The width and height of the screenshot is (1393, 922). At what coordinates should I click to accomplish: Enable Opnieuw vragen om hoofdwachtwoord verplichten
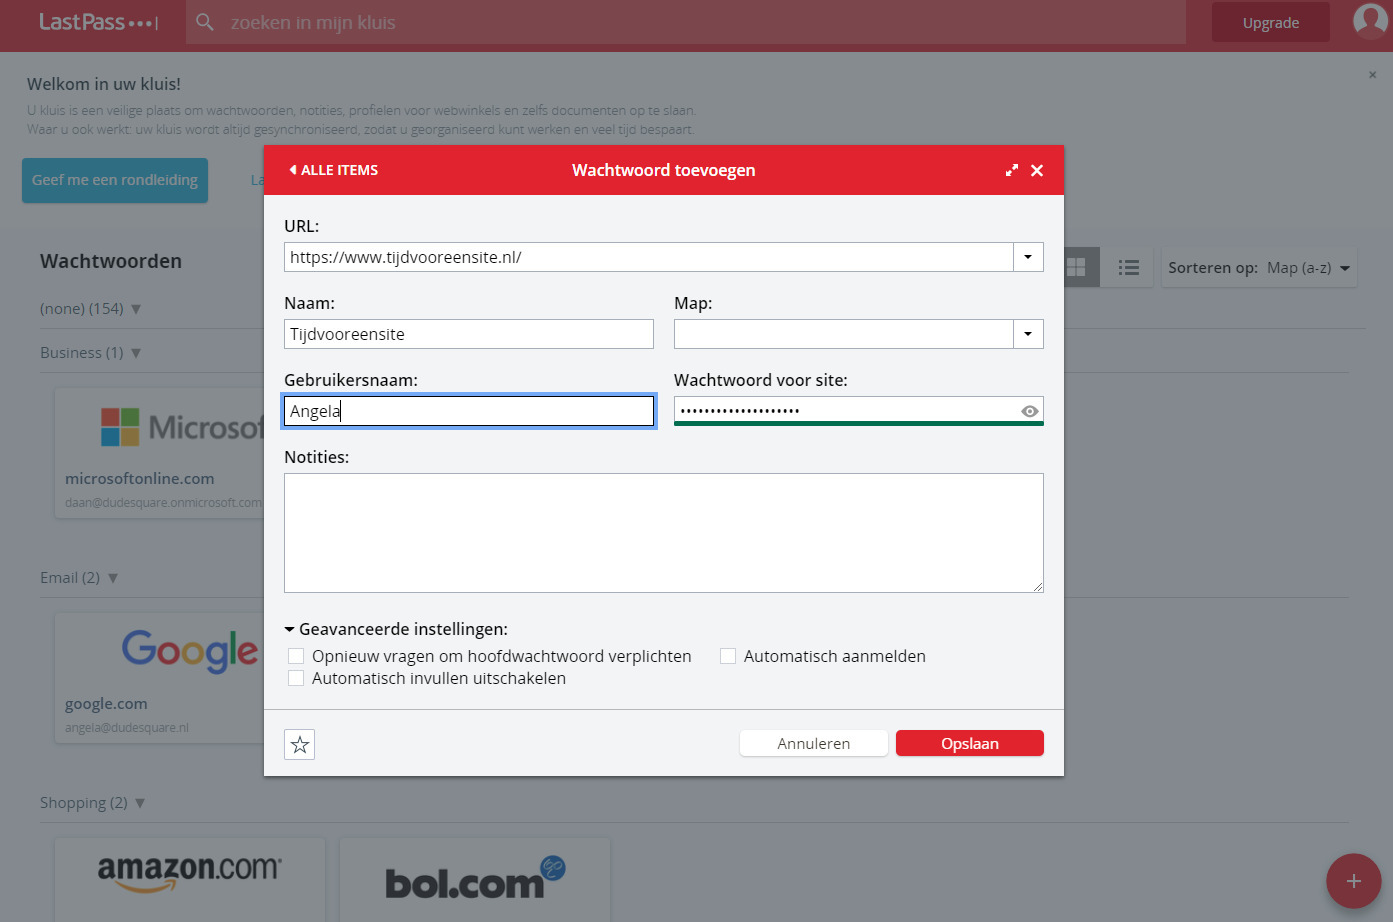tap(296, 656)
